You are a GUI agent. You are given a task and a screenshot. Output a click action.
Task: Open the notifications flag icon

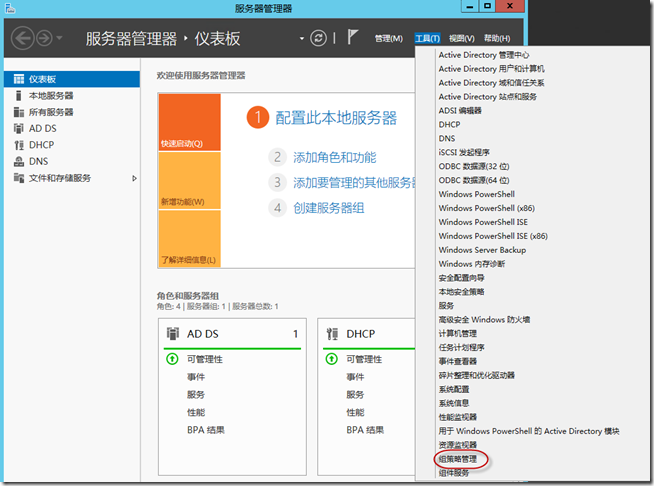click(352, 37)
